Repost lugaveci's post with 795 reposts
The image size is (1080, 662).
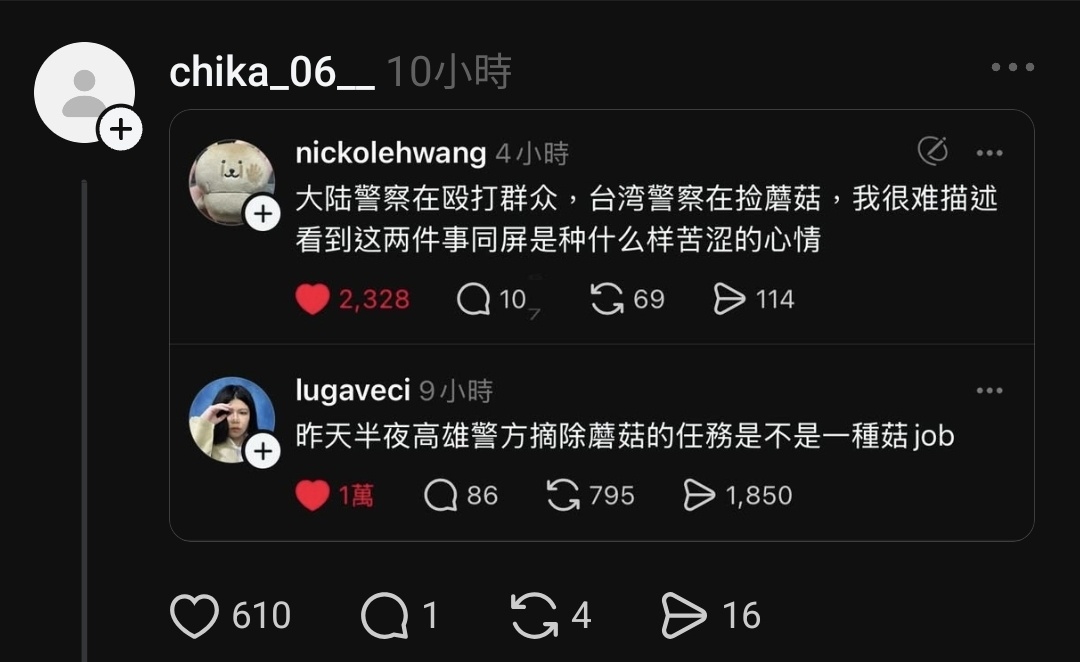coord(563,495)
